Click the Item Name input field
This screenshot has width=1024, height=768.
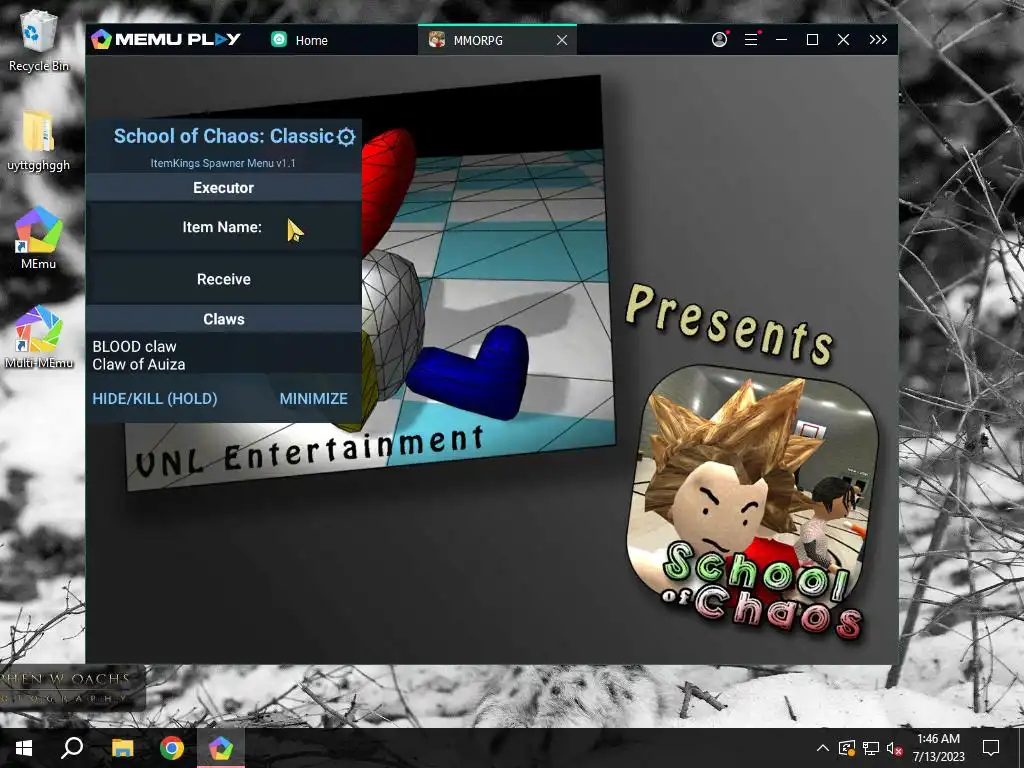[x=223, y=227]
